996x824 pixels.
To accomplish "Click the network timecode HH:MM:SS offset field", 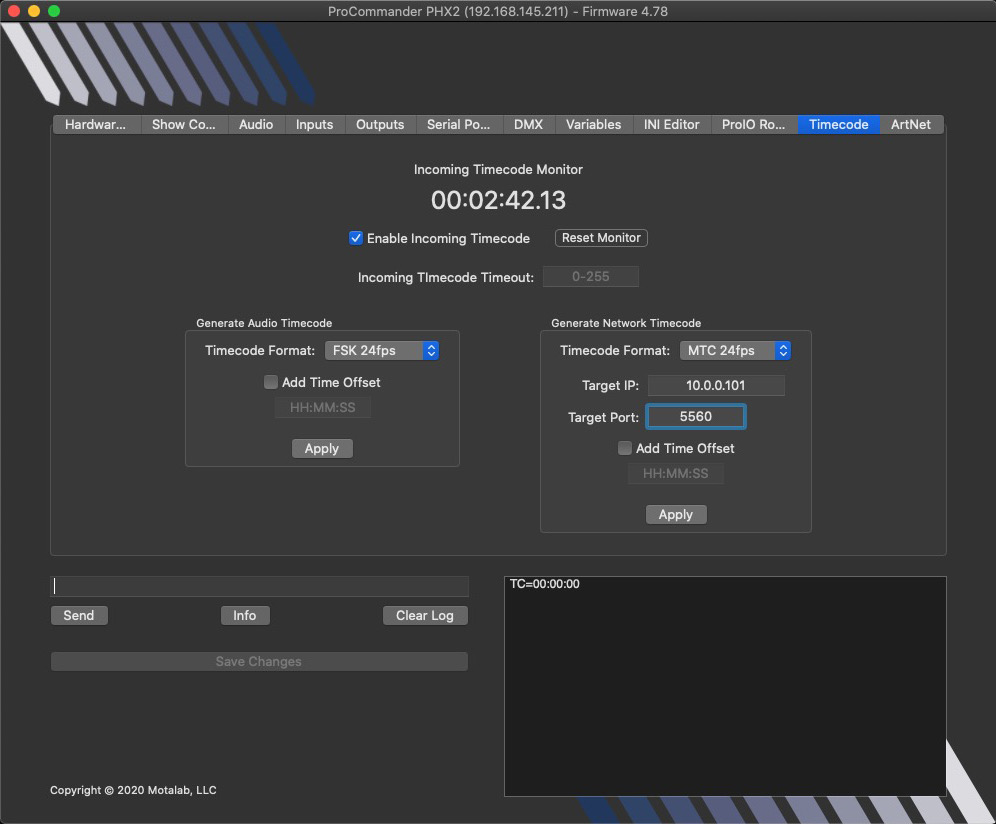I will tap(675, 474).
